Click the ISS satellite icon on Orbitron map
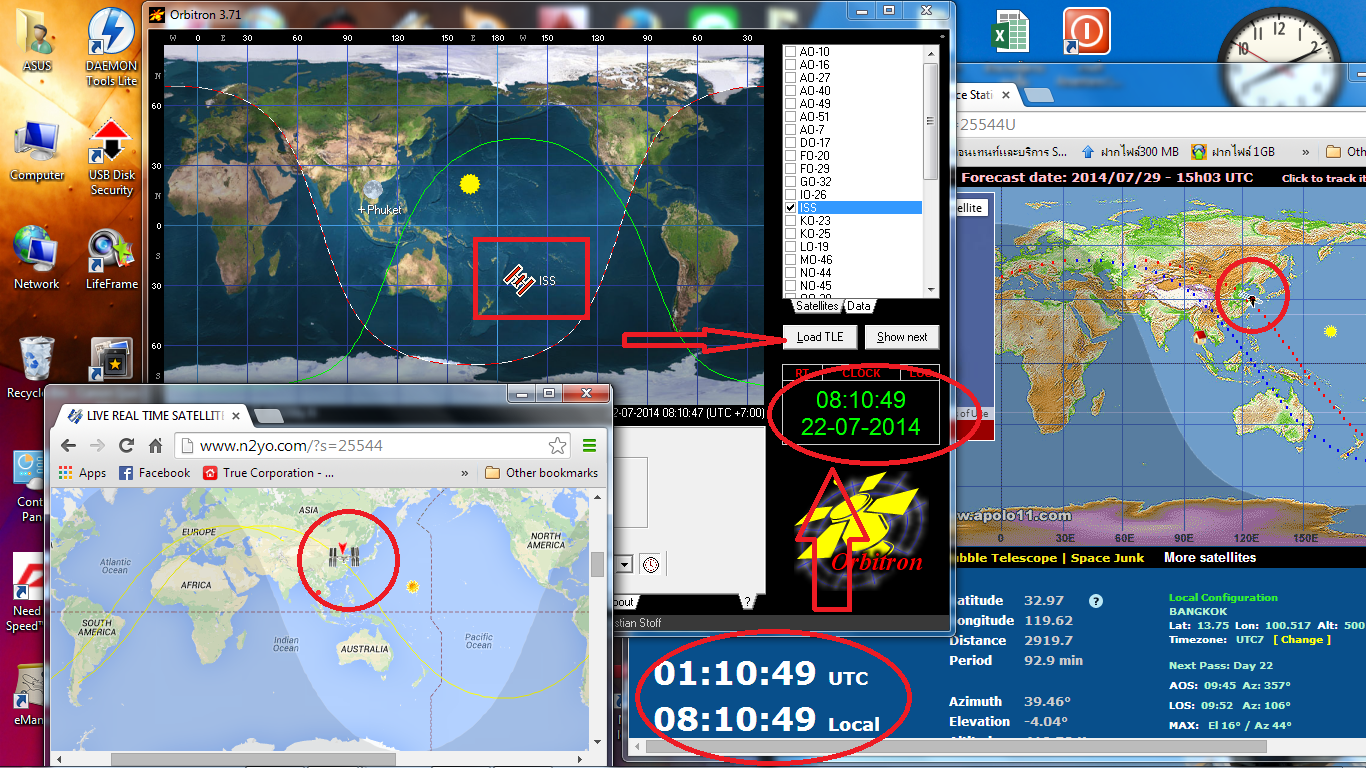 point(518,281)
